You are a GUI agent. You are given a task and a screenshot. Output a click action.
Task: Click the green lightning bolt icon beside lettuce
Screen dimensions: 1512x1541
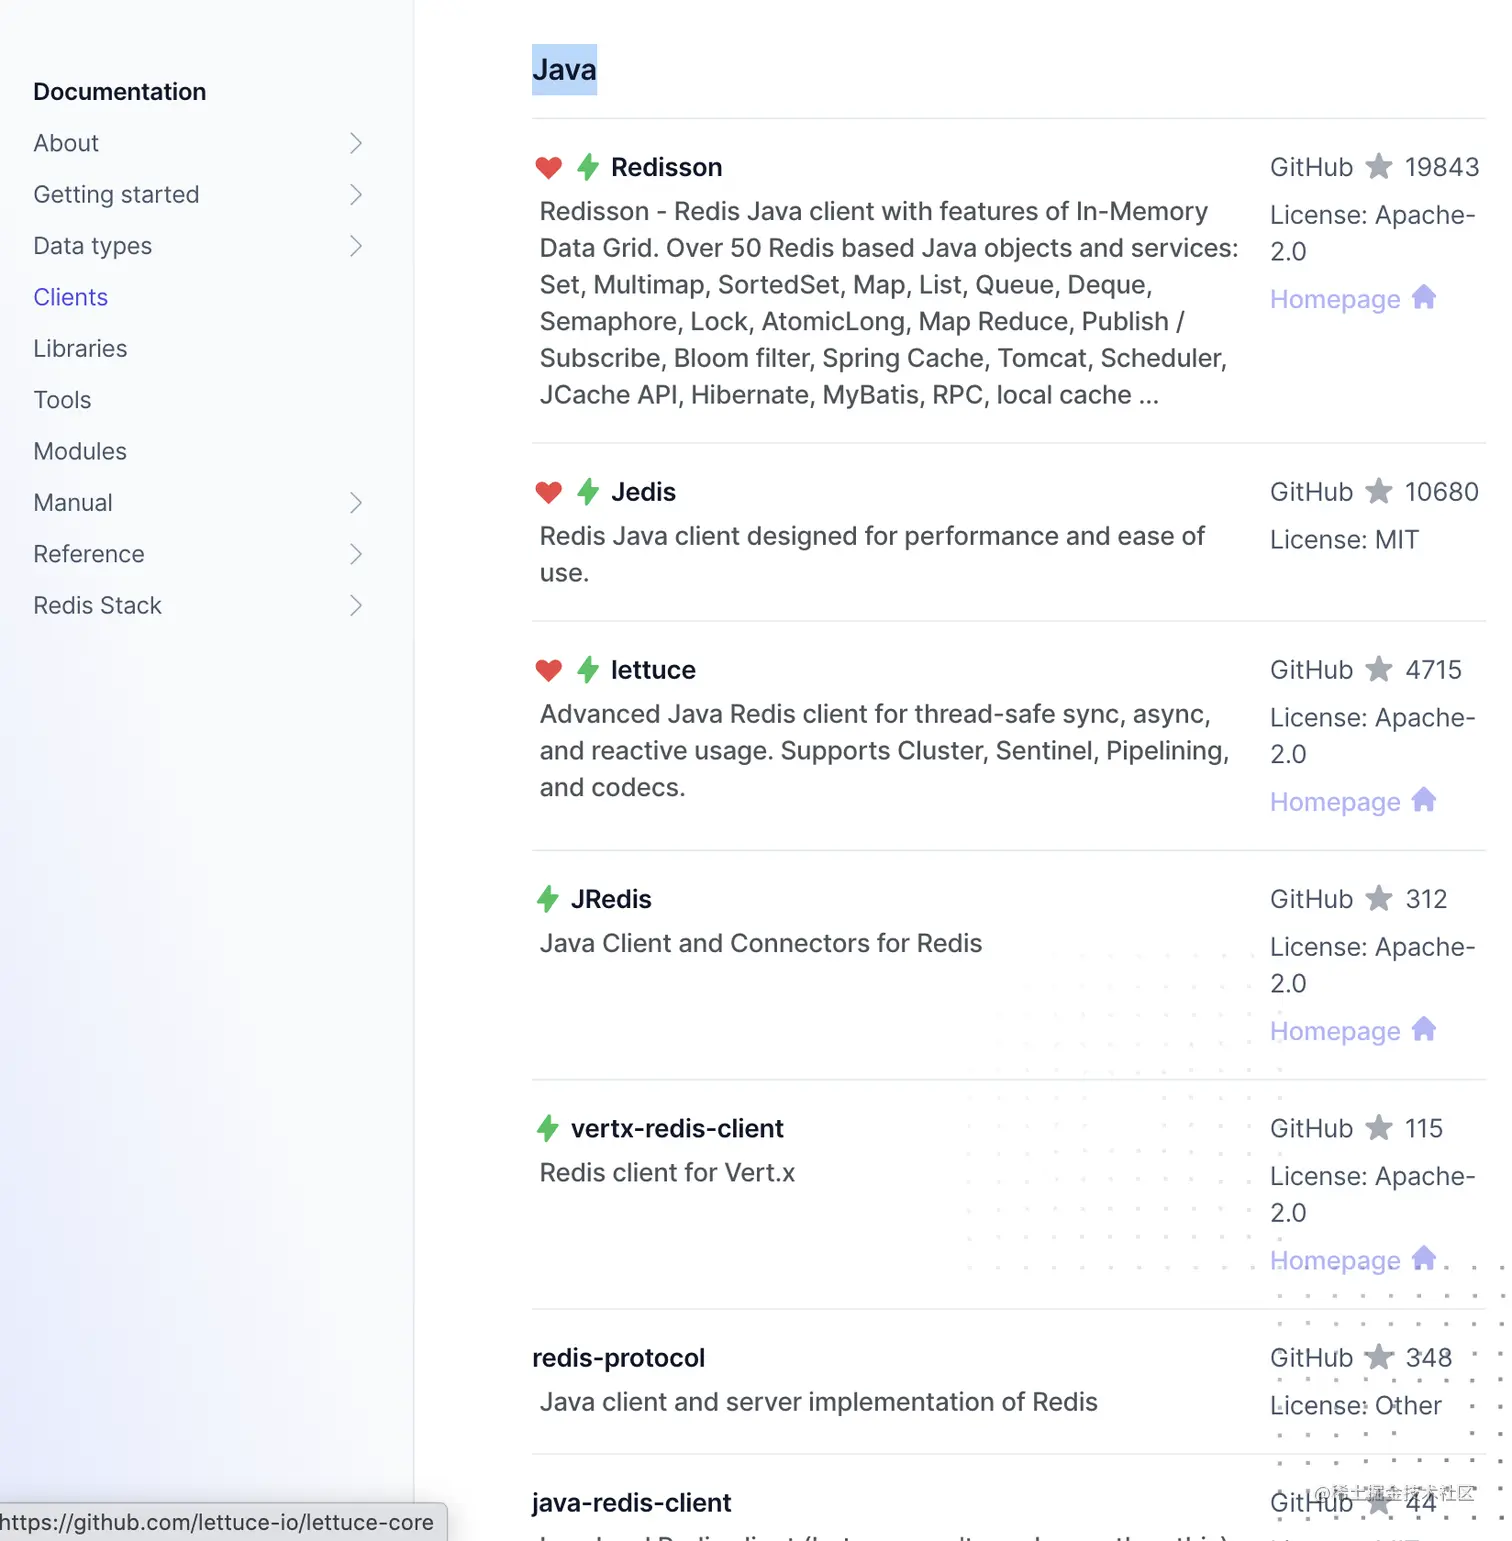pyautogui.click(x=588, y=670)
